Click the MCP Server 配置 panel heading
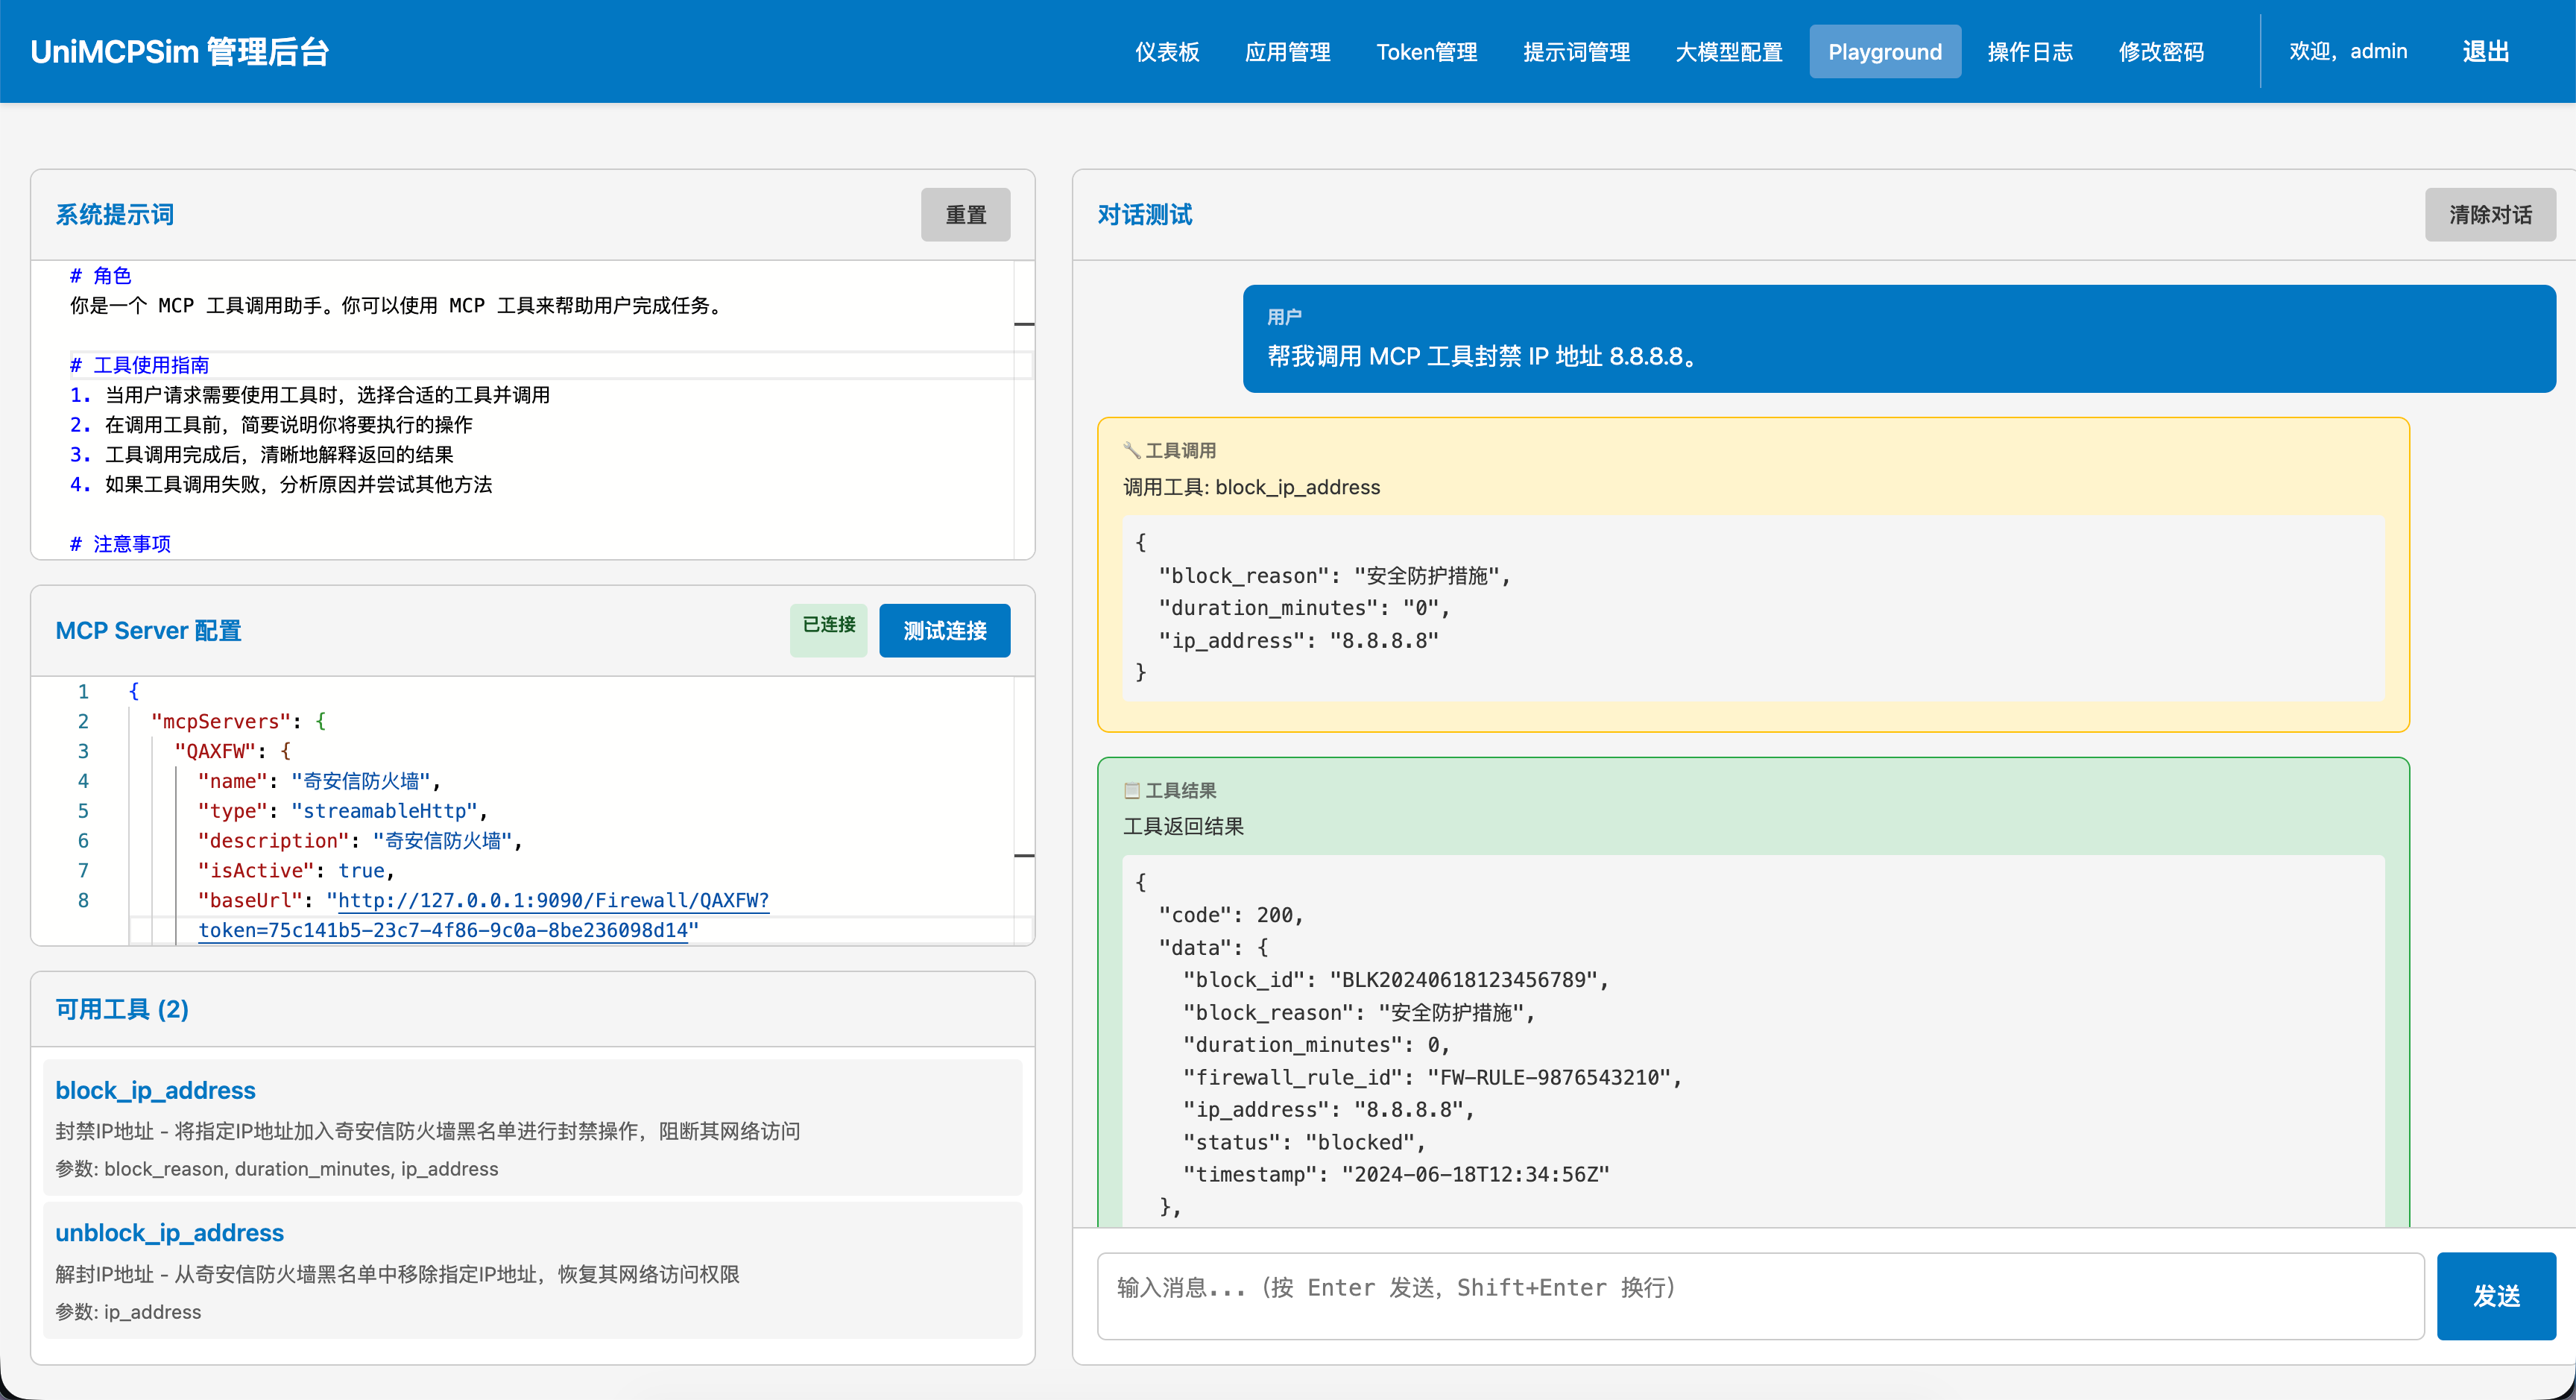This screenshot has width=2576, height=1400. [148, 630]
